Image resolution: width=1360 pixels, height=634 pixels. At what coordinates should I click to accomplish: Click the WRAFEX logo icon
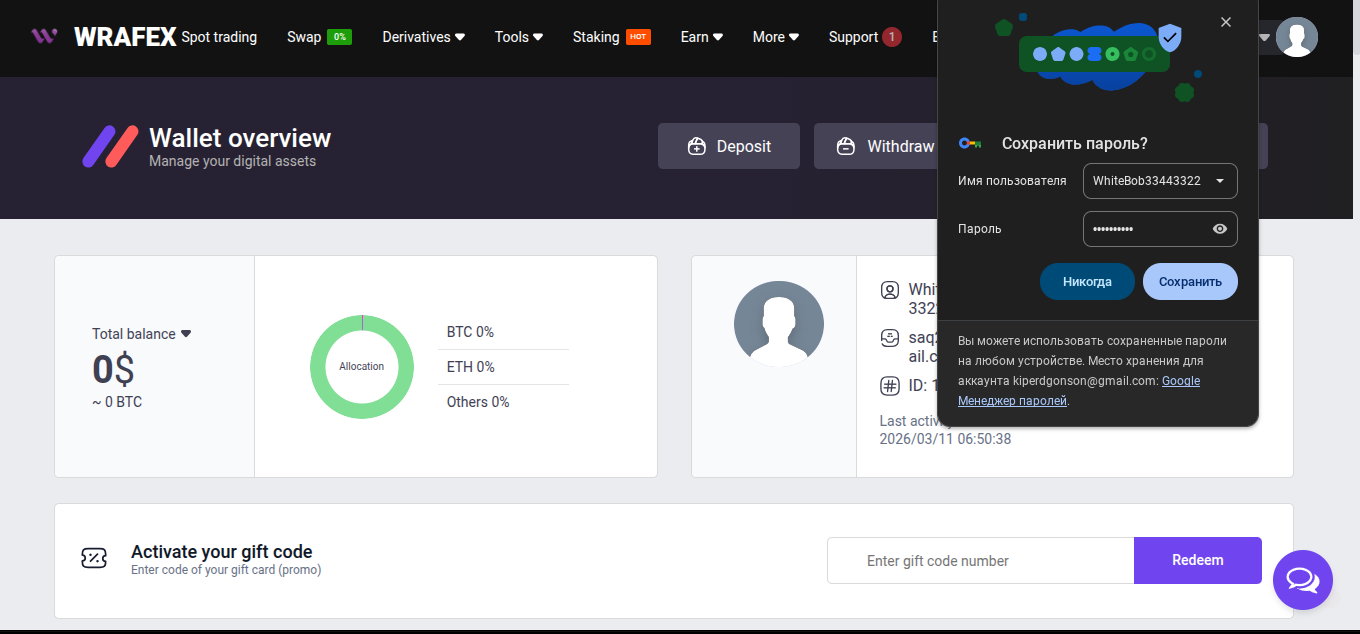[44, 37]
